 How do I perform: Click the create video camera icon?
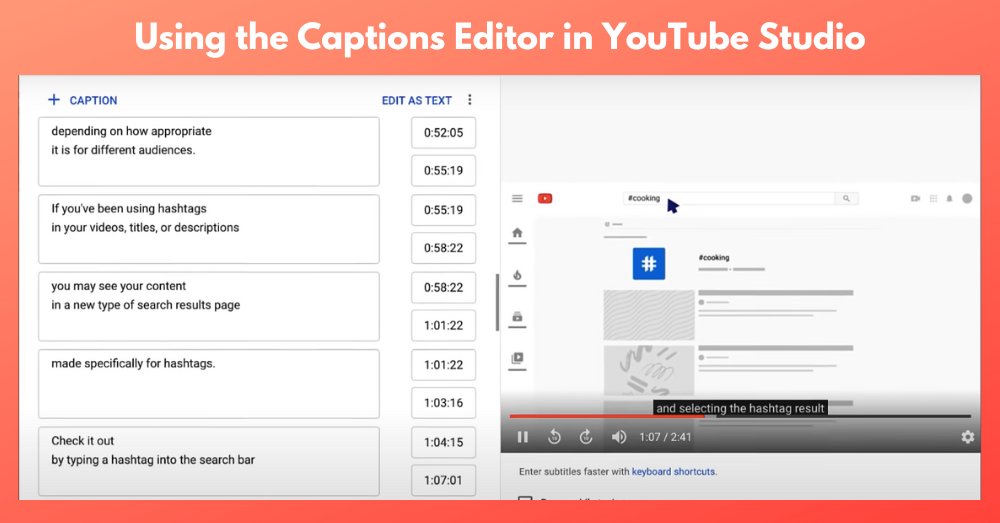pos(915,198)
